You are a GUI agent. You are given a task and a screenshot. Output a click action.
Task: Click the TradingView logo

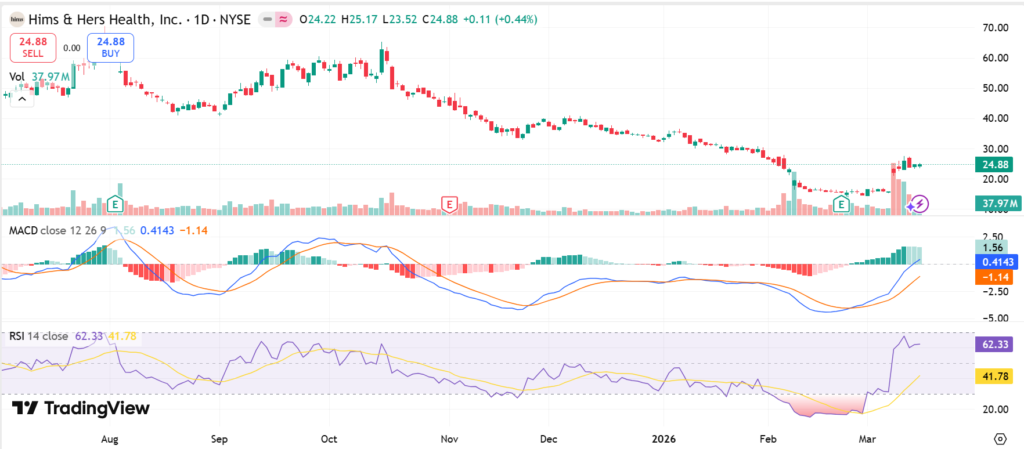81,408
